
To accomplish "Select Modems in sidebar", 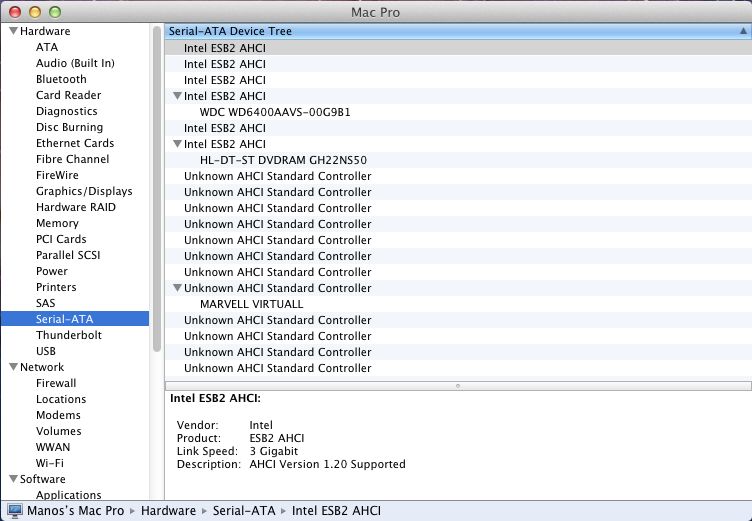I will pos(58,415).
